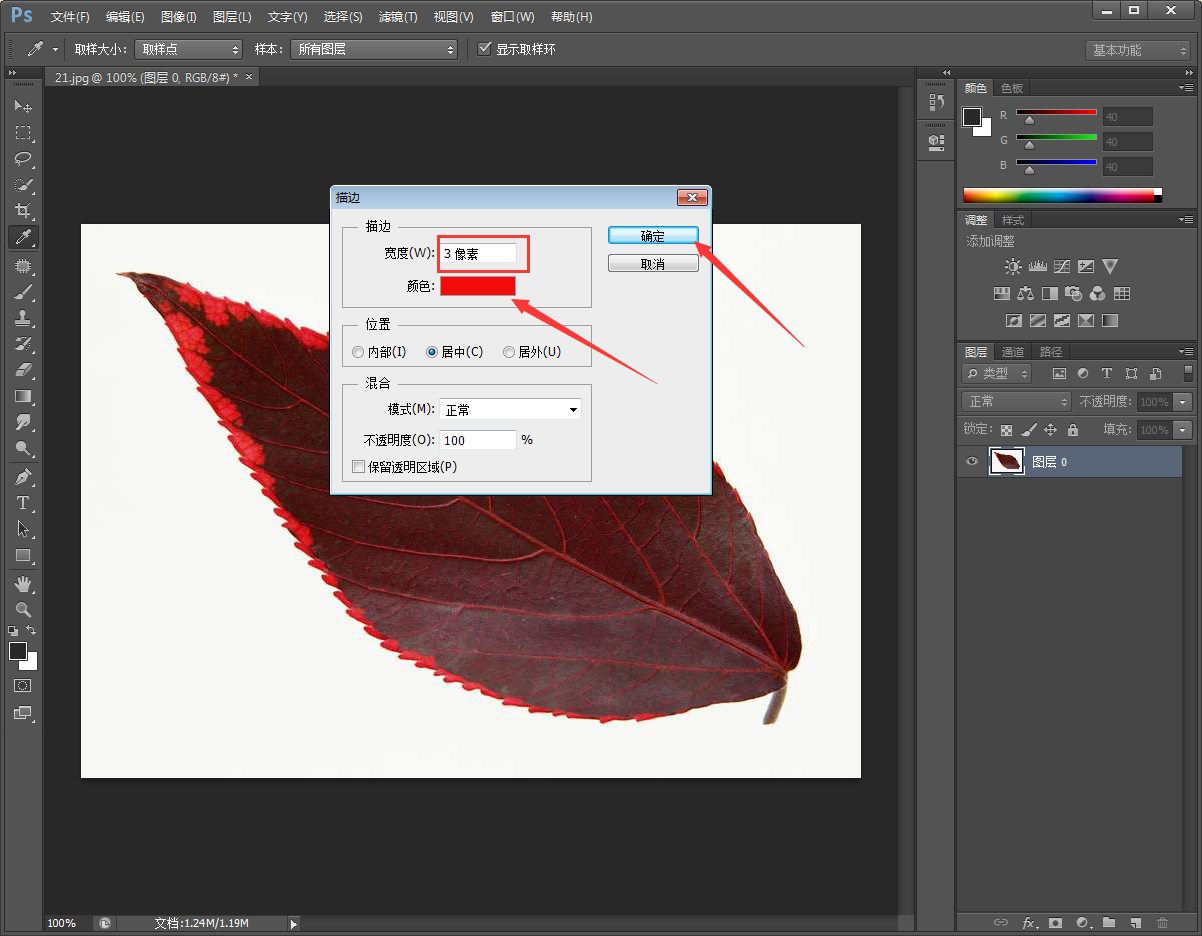Open the 模式 blend mode dropdown
The image size is (1202, 936).
(x=510, y=410)
